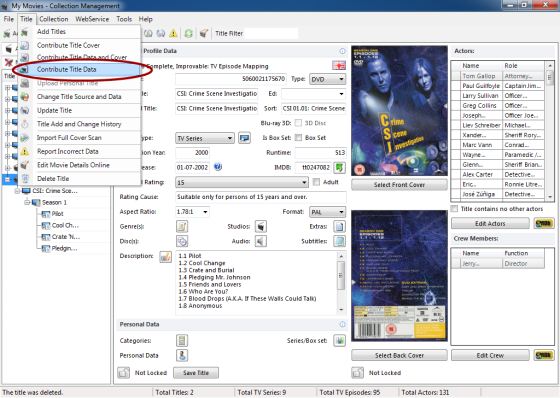The width and height of the screenshot is (560, 398).
Task: Open the Tools menu
Action: 124,19
